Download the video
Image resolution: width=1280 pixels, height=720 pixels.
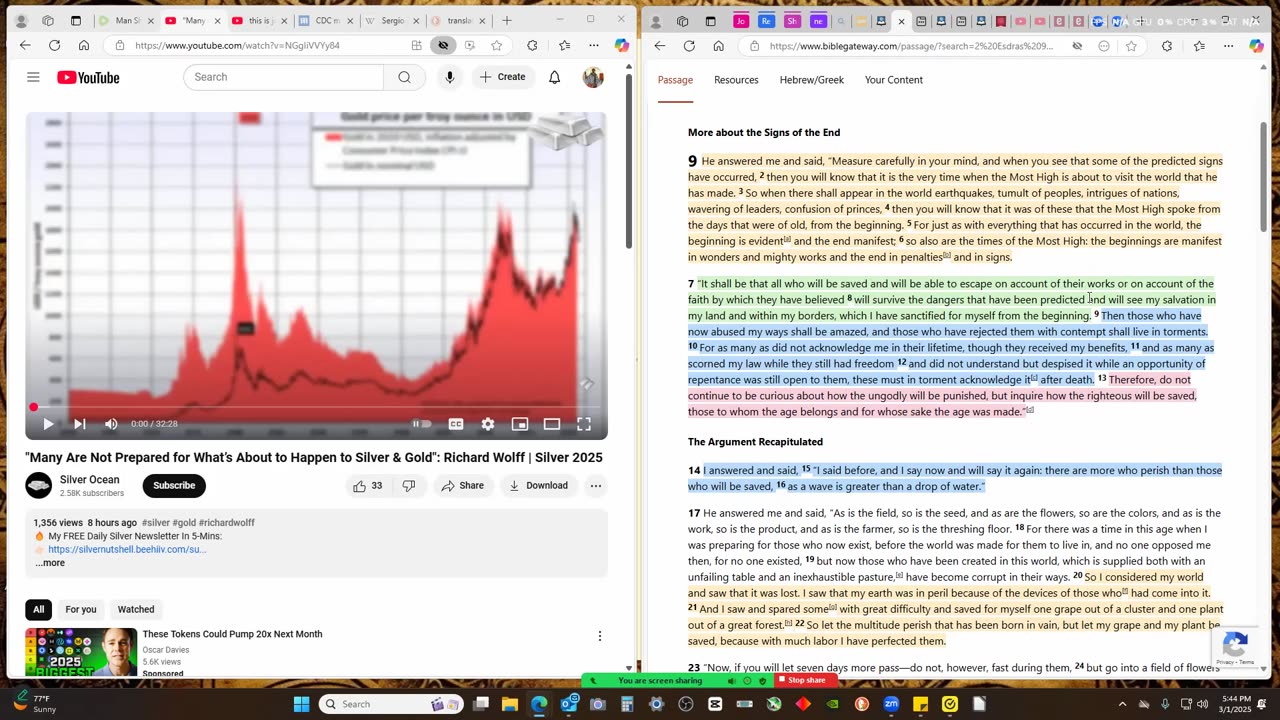coord(538,486)
